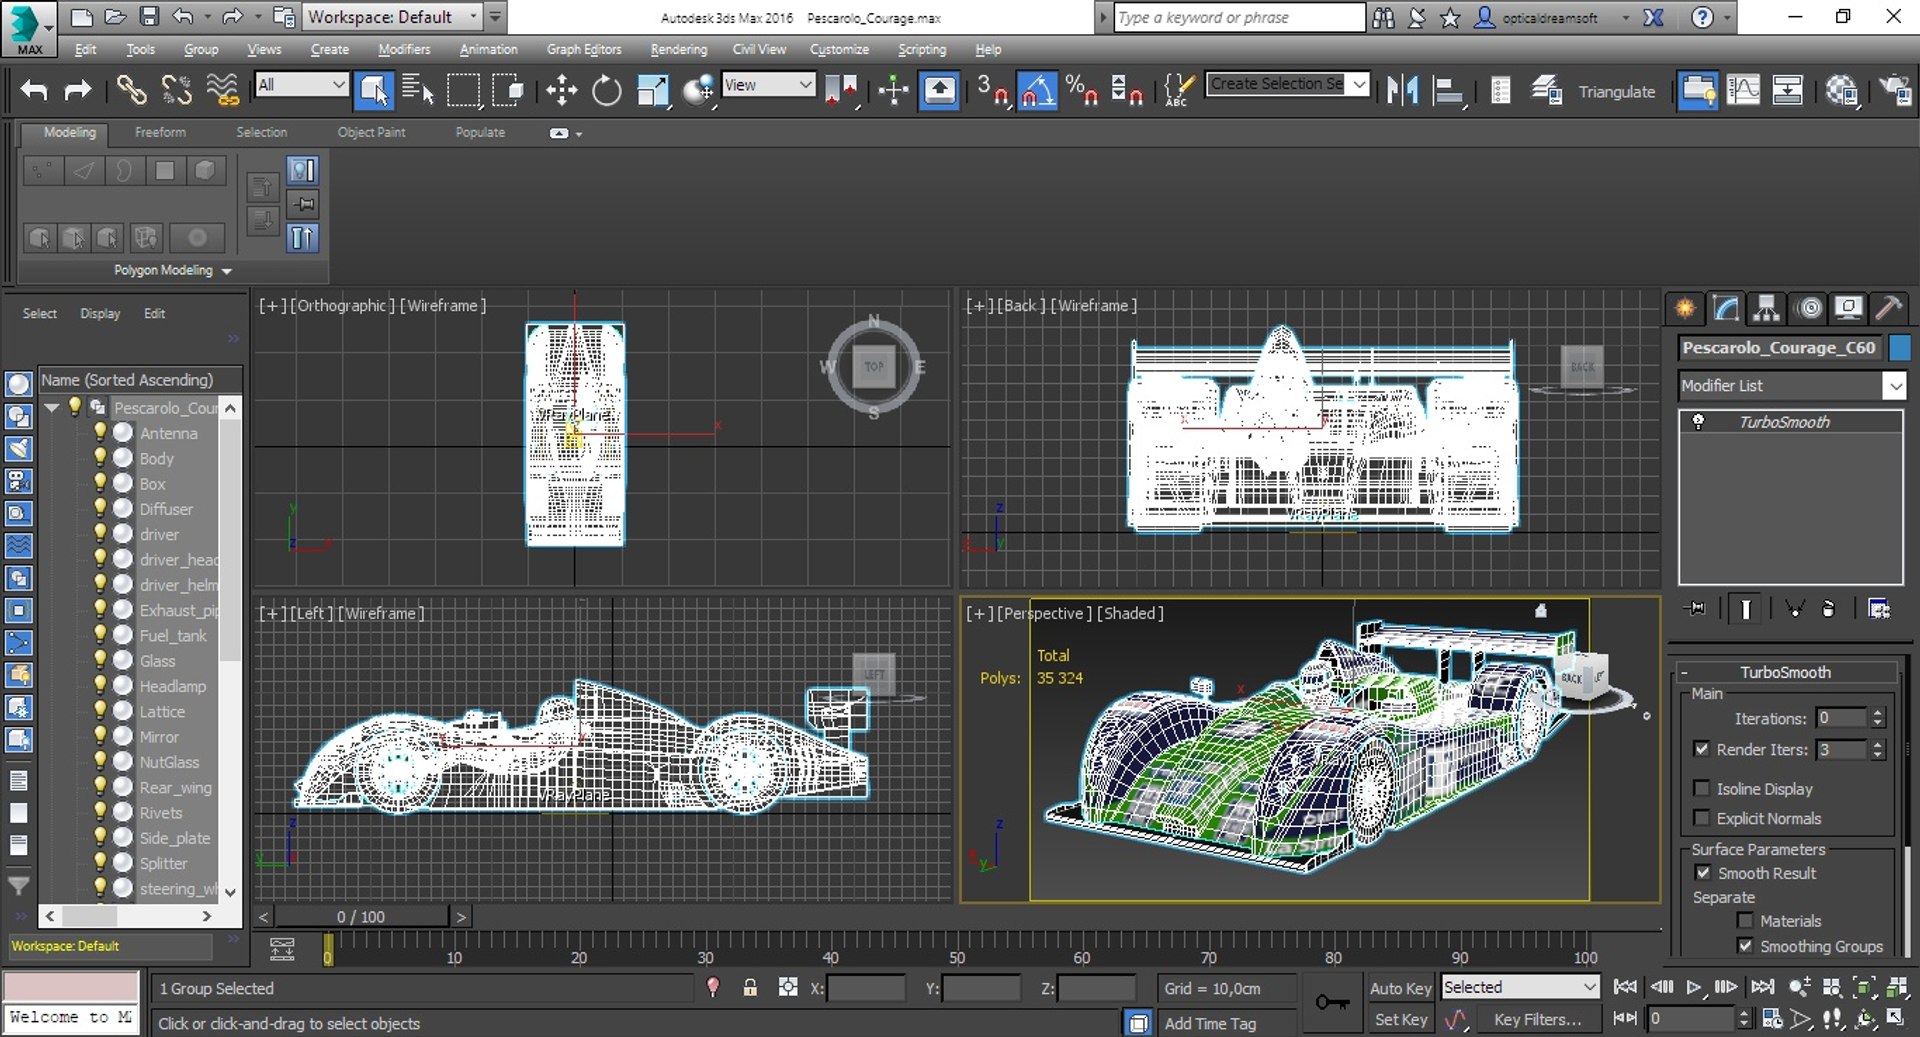
Task: Click the Auto Key button
Action: (x=1400, y=988)
